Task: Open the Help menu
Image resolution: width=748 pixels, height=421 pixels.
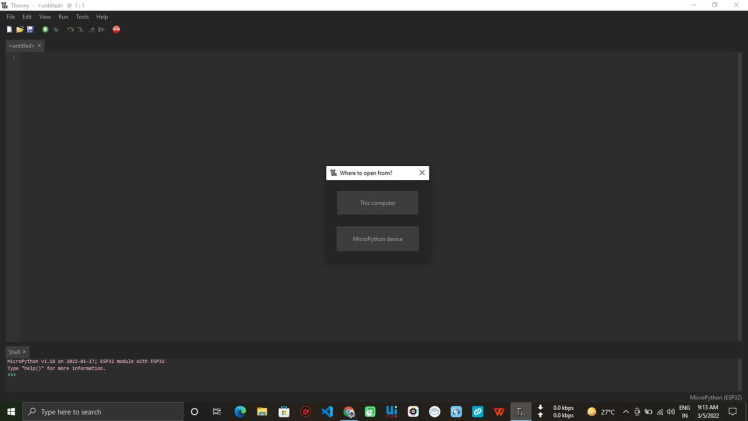Action: 102,17
